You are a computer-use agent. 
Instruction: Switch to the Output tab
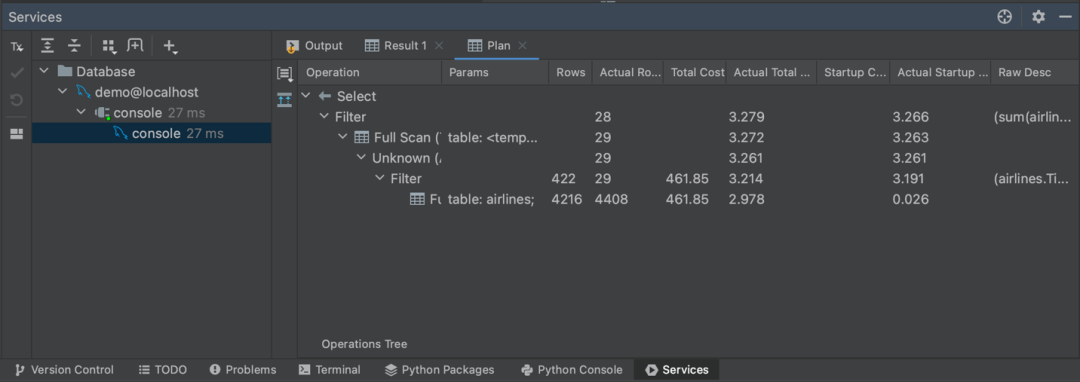point(314,46)
